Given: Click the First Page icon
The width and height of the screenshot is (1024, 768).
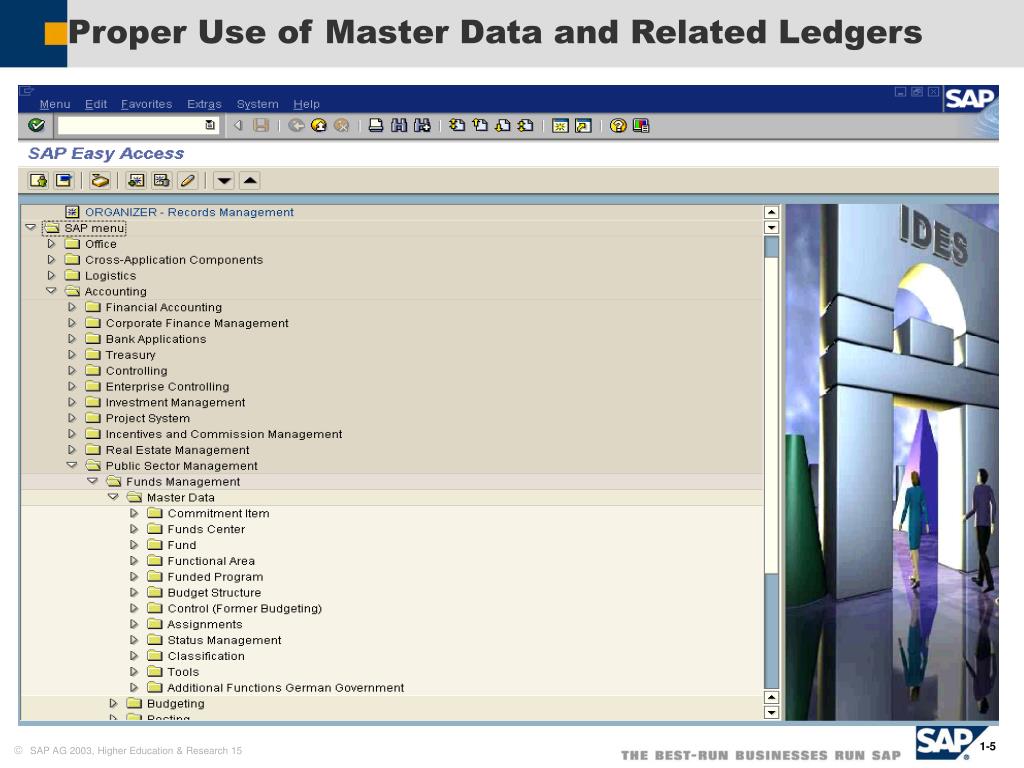Looking at the screenshot, I should click(457, 125).
